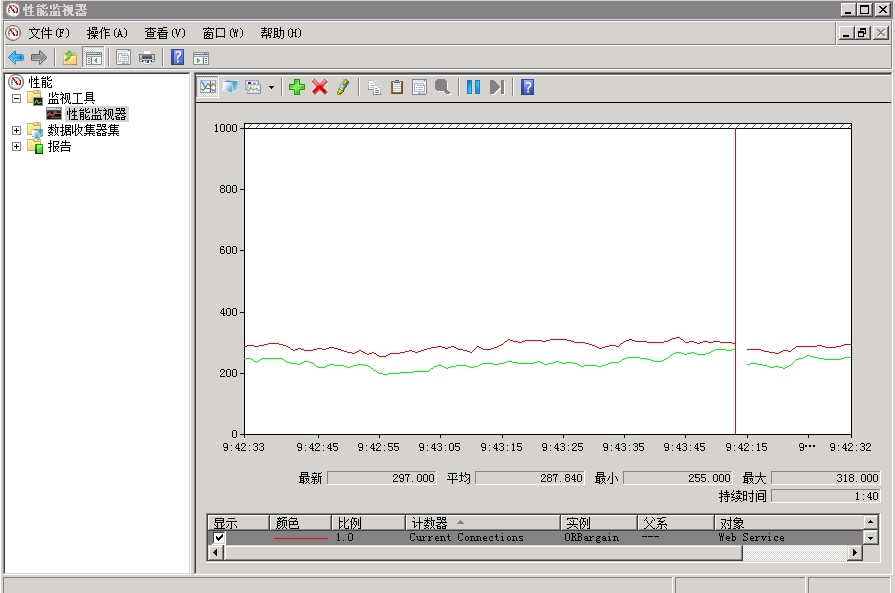Click the View Current Activity icon
The width and height of the screenshot is (895, 593).
tap(207, 87)
